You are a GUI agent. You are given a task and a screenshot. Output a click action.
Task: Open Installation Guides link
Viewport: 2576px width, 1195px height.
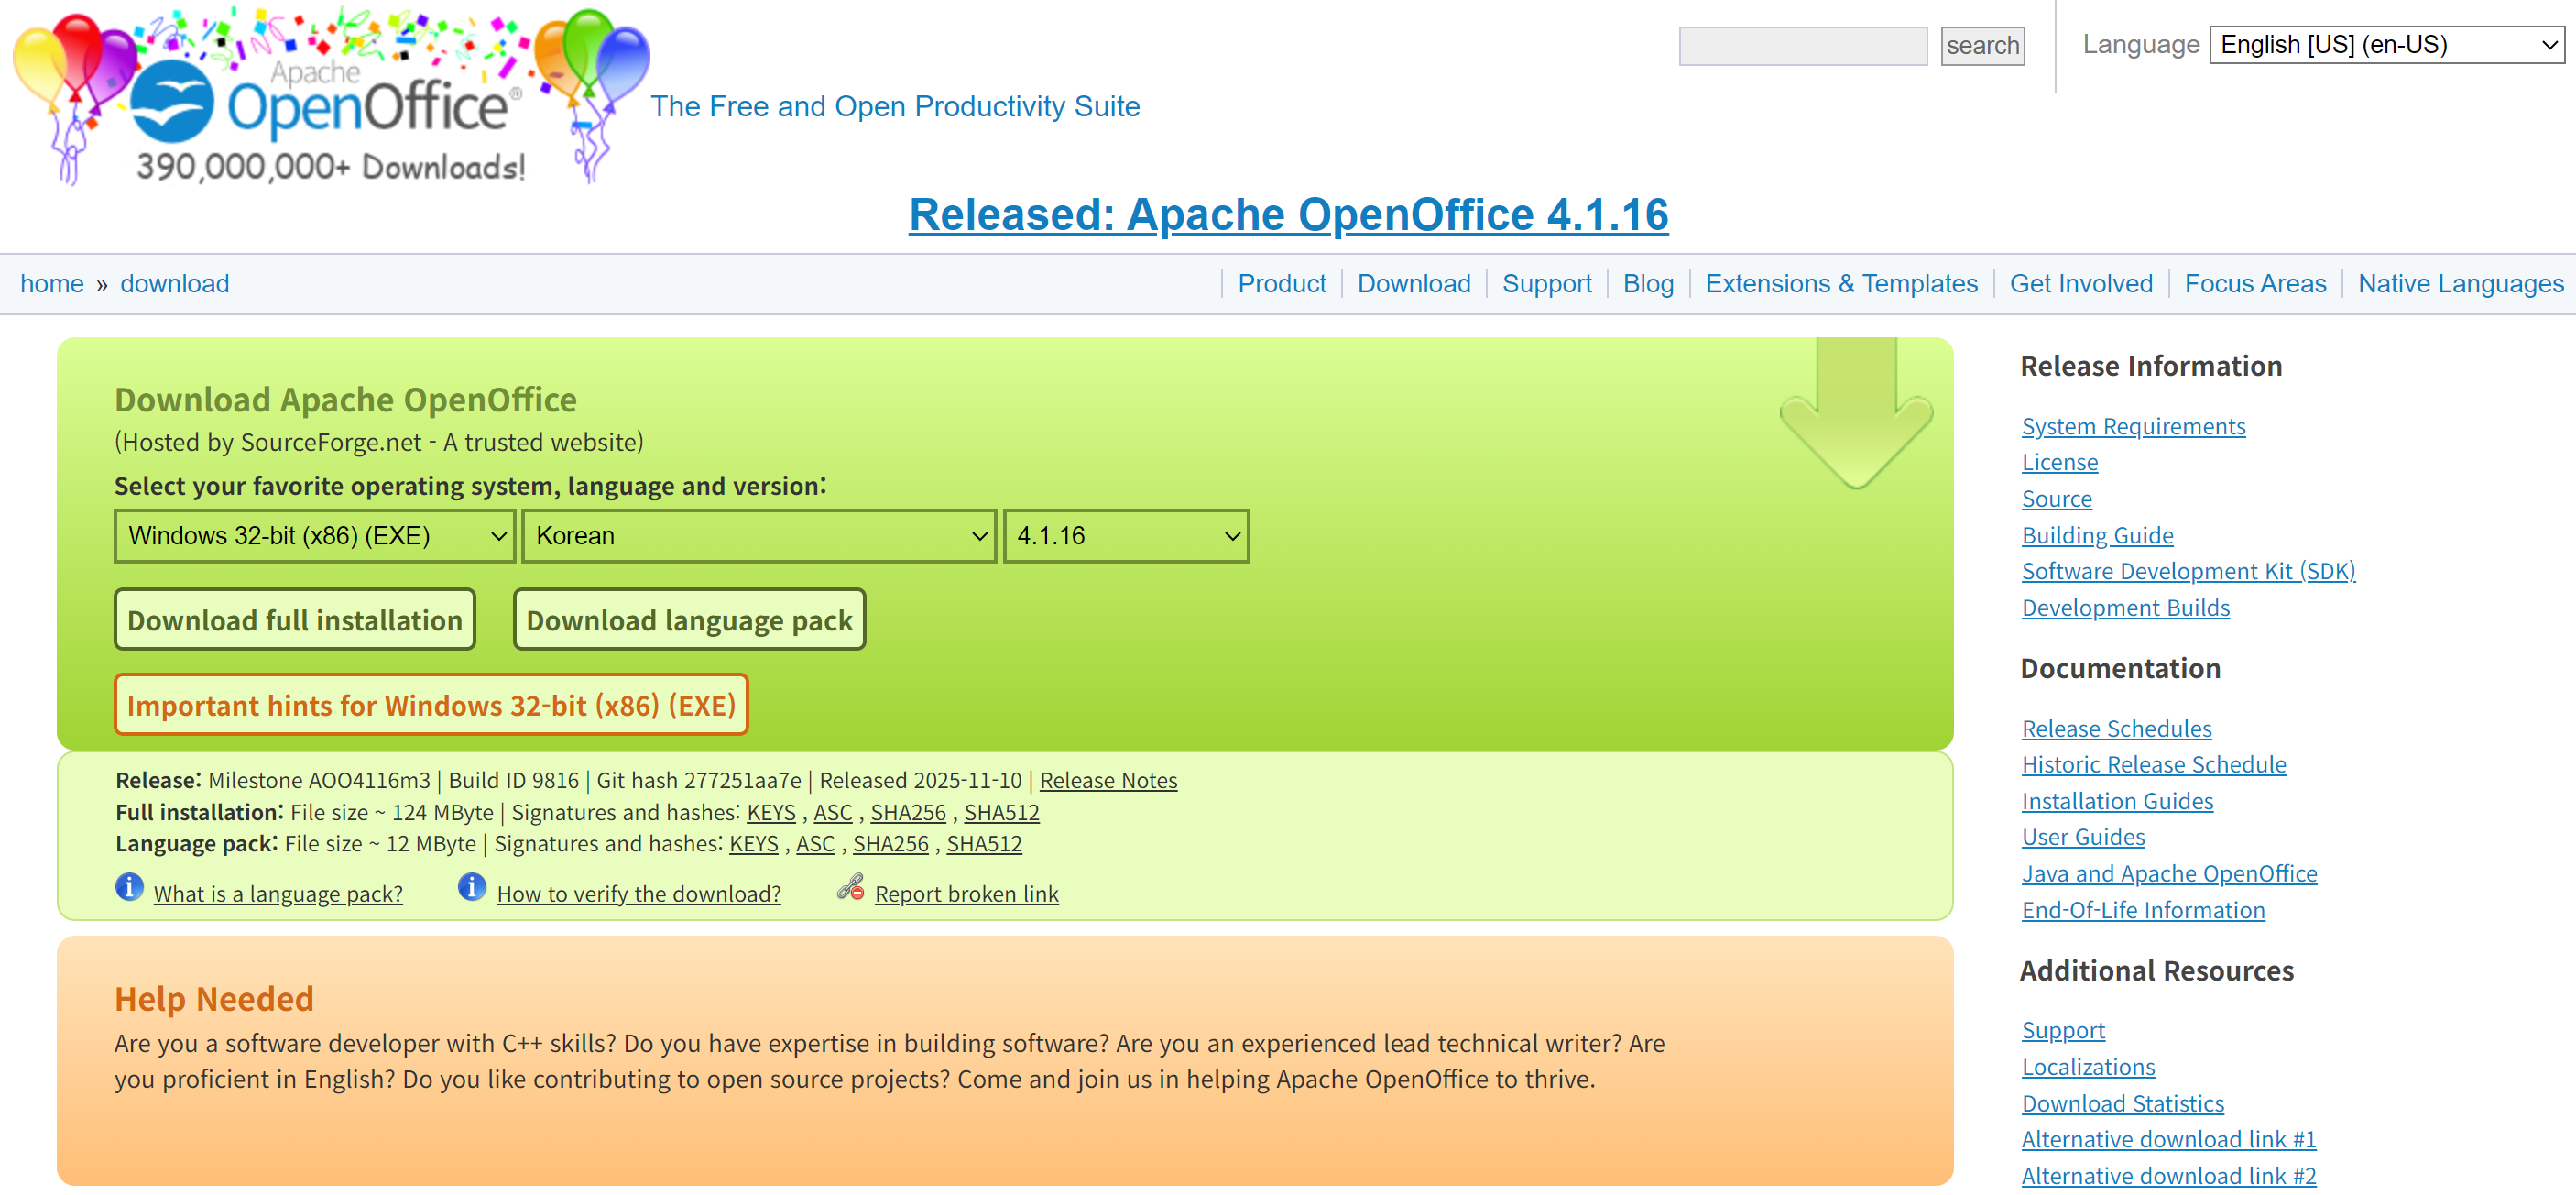click(2117, 802)
